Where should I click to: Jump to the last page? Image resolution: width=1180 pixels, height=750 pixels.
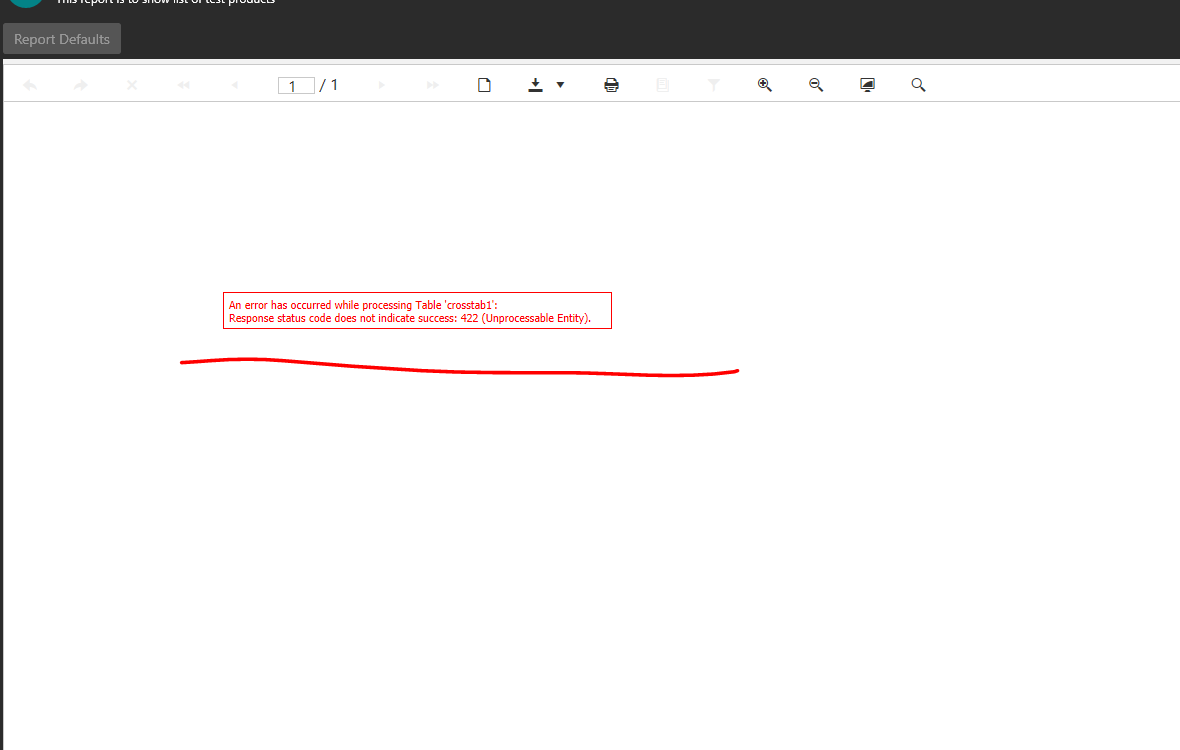433,85
